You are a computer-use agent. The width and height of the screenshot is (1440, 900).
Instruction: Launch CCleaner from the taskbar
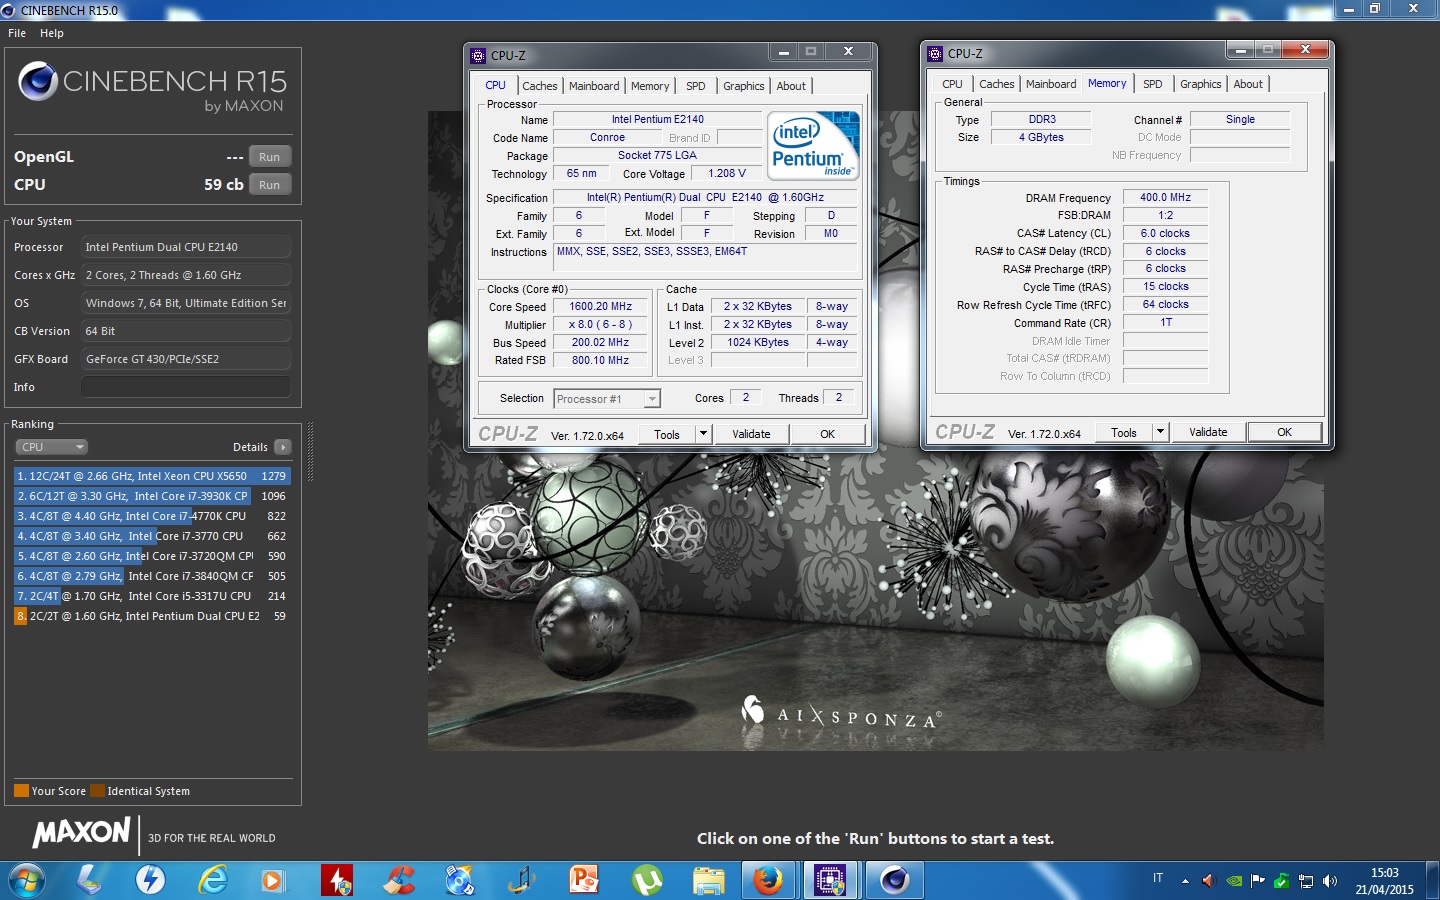(x=400, y=880)
